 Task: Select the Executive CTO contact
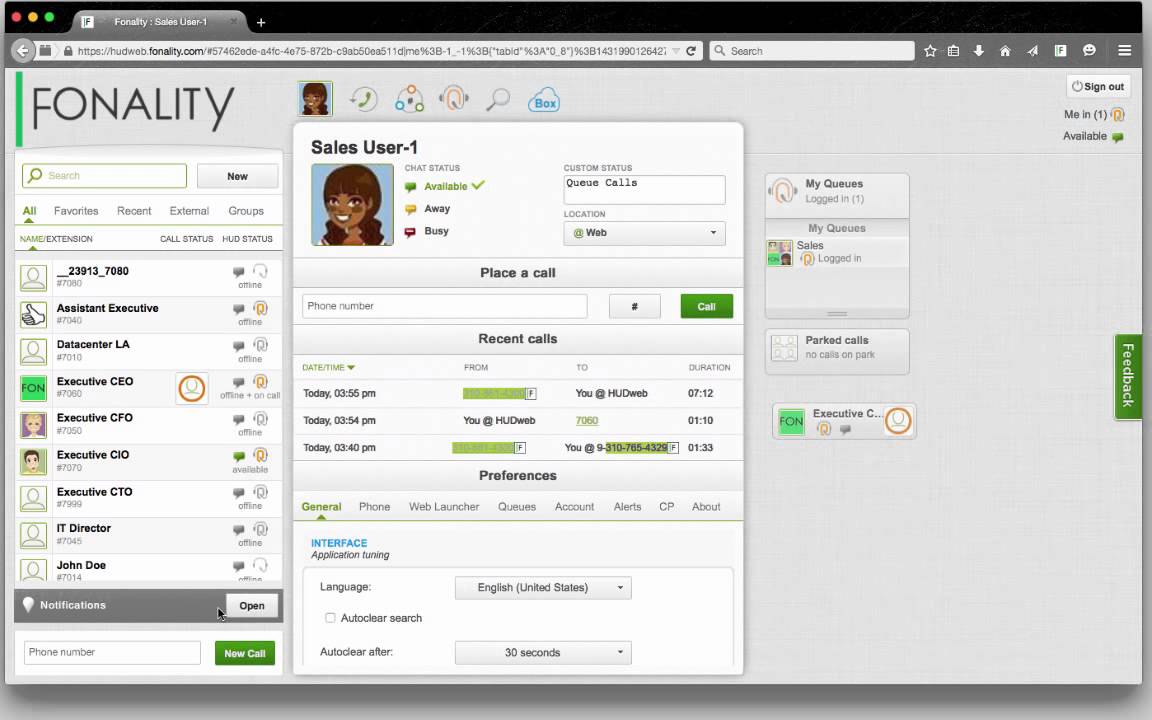coord(148,498)
